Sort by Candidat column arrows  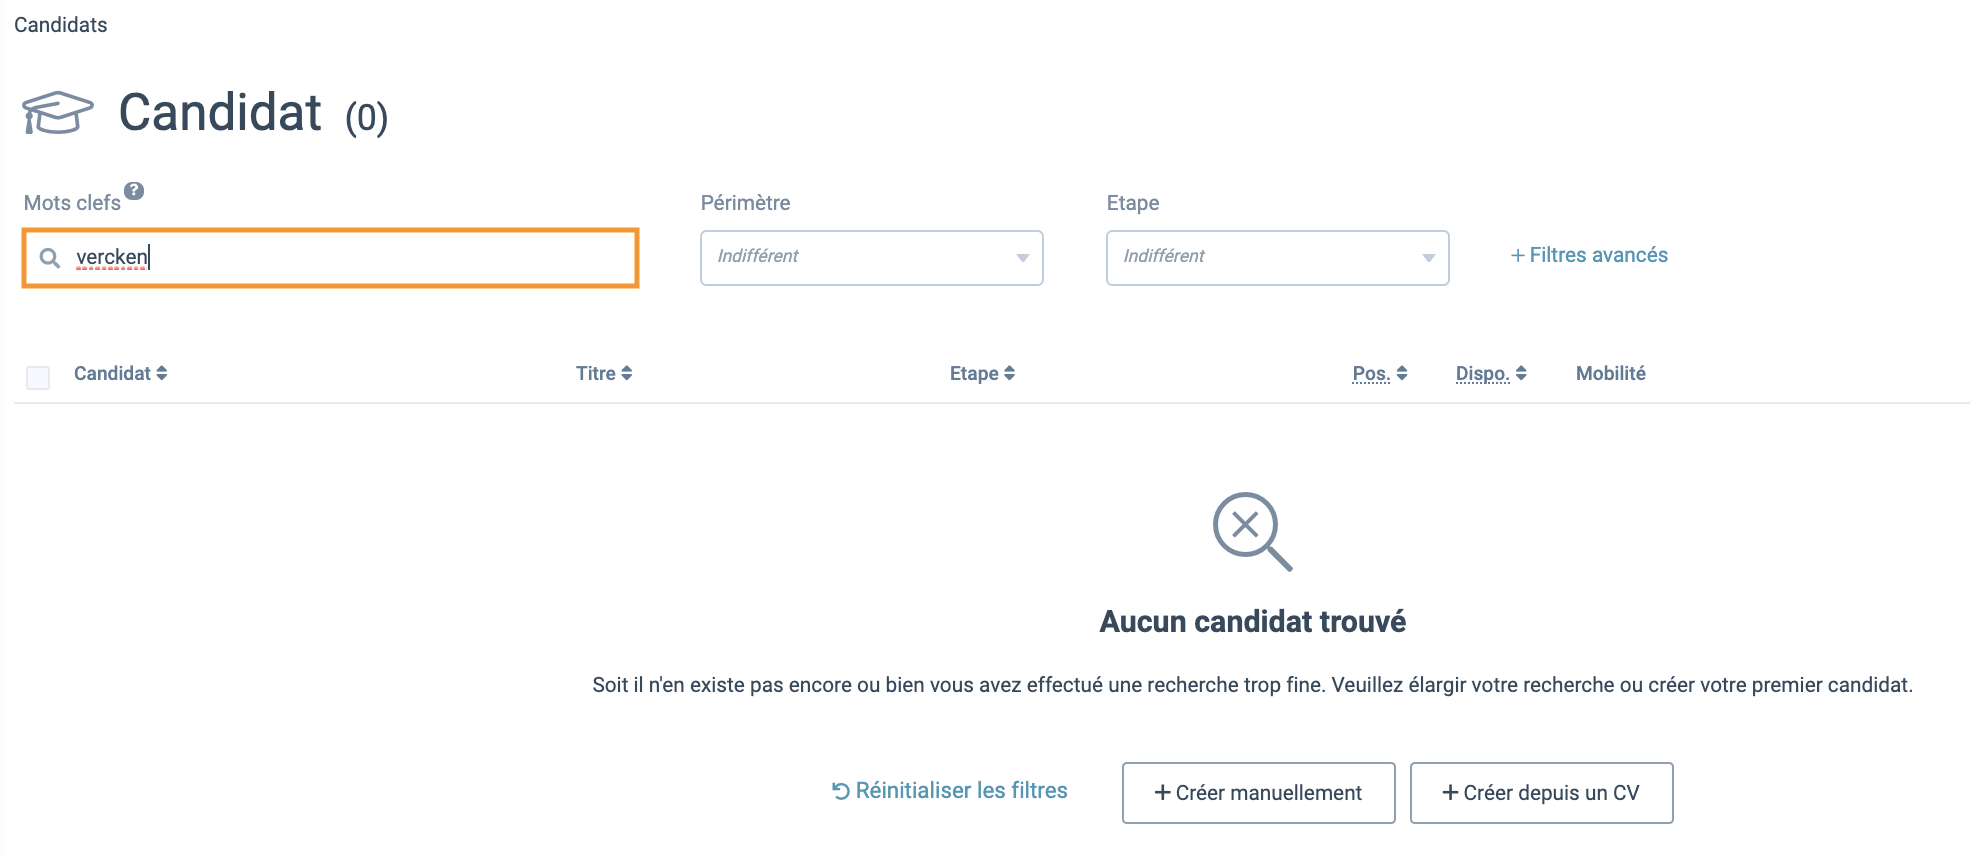point(162,373)
